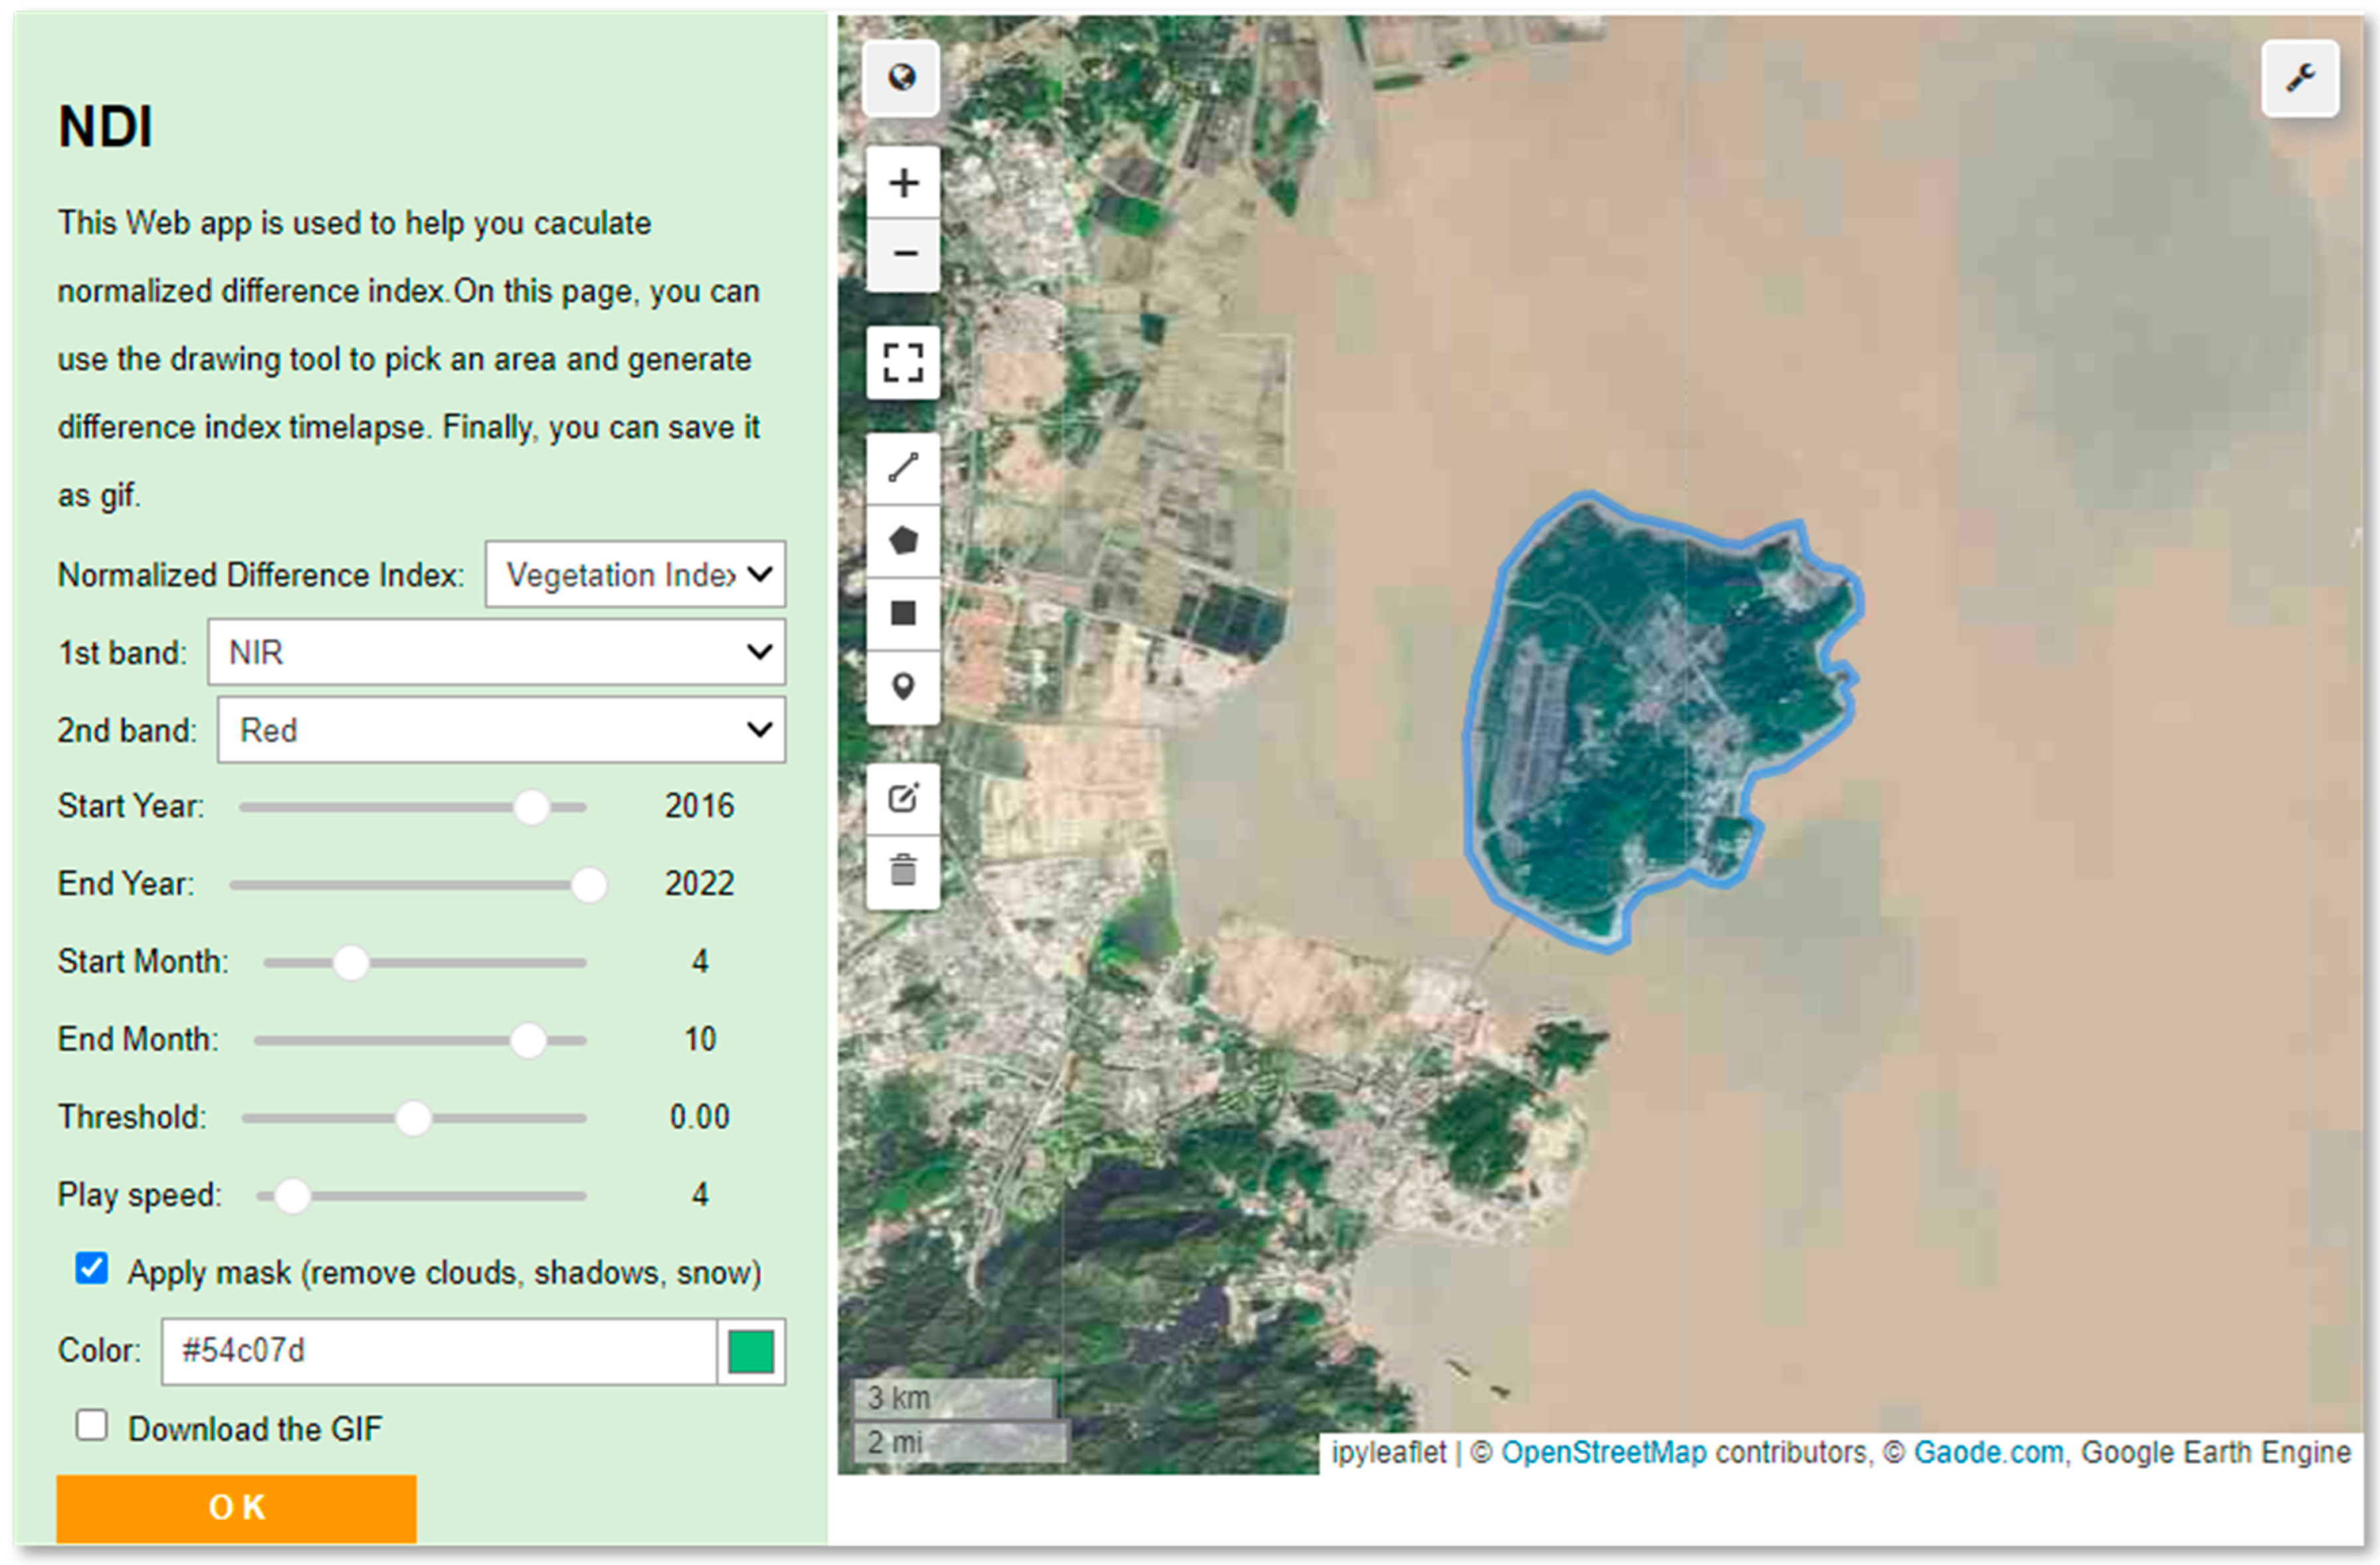
Task: Select the draw polyline tool
Action: (x=903, y=468)
